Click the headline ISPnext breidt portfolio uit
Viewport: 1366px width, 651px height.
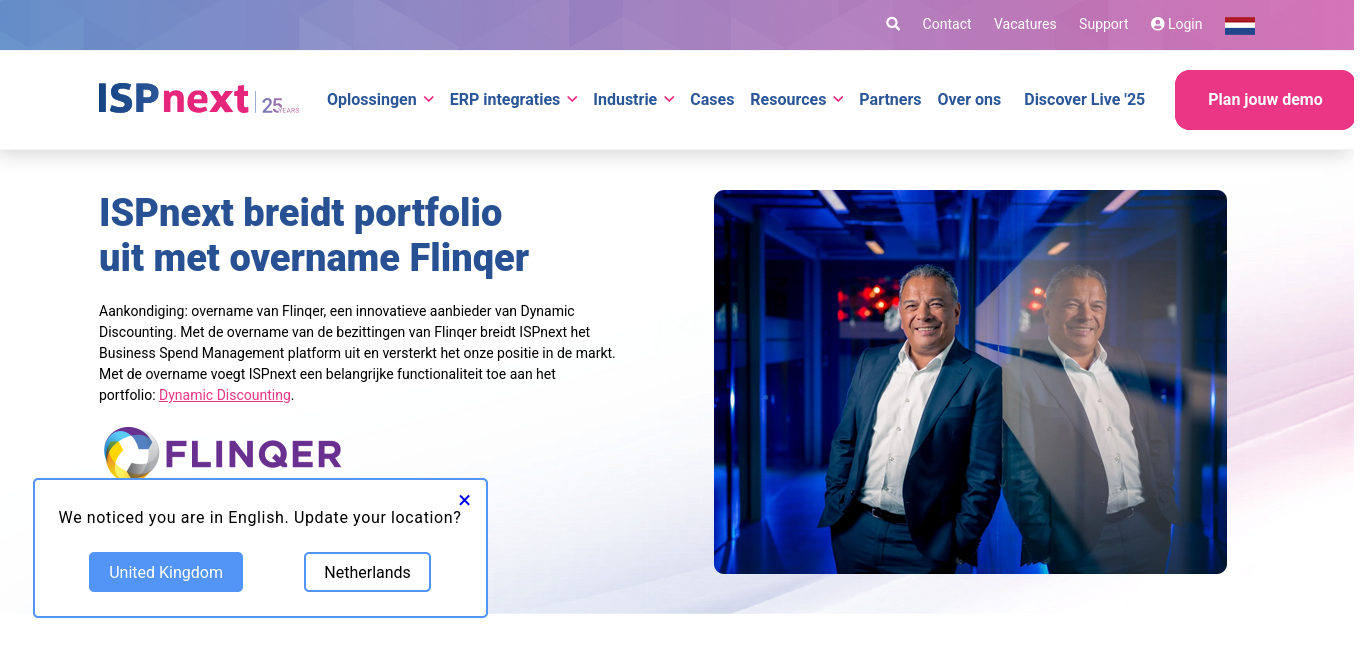(314, 235)
